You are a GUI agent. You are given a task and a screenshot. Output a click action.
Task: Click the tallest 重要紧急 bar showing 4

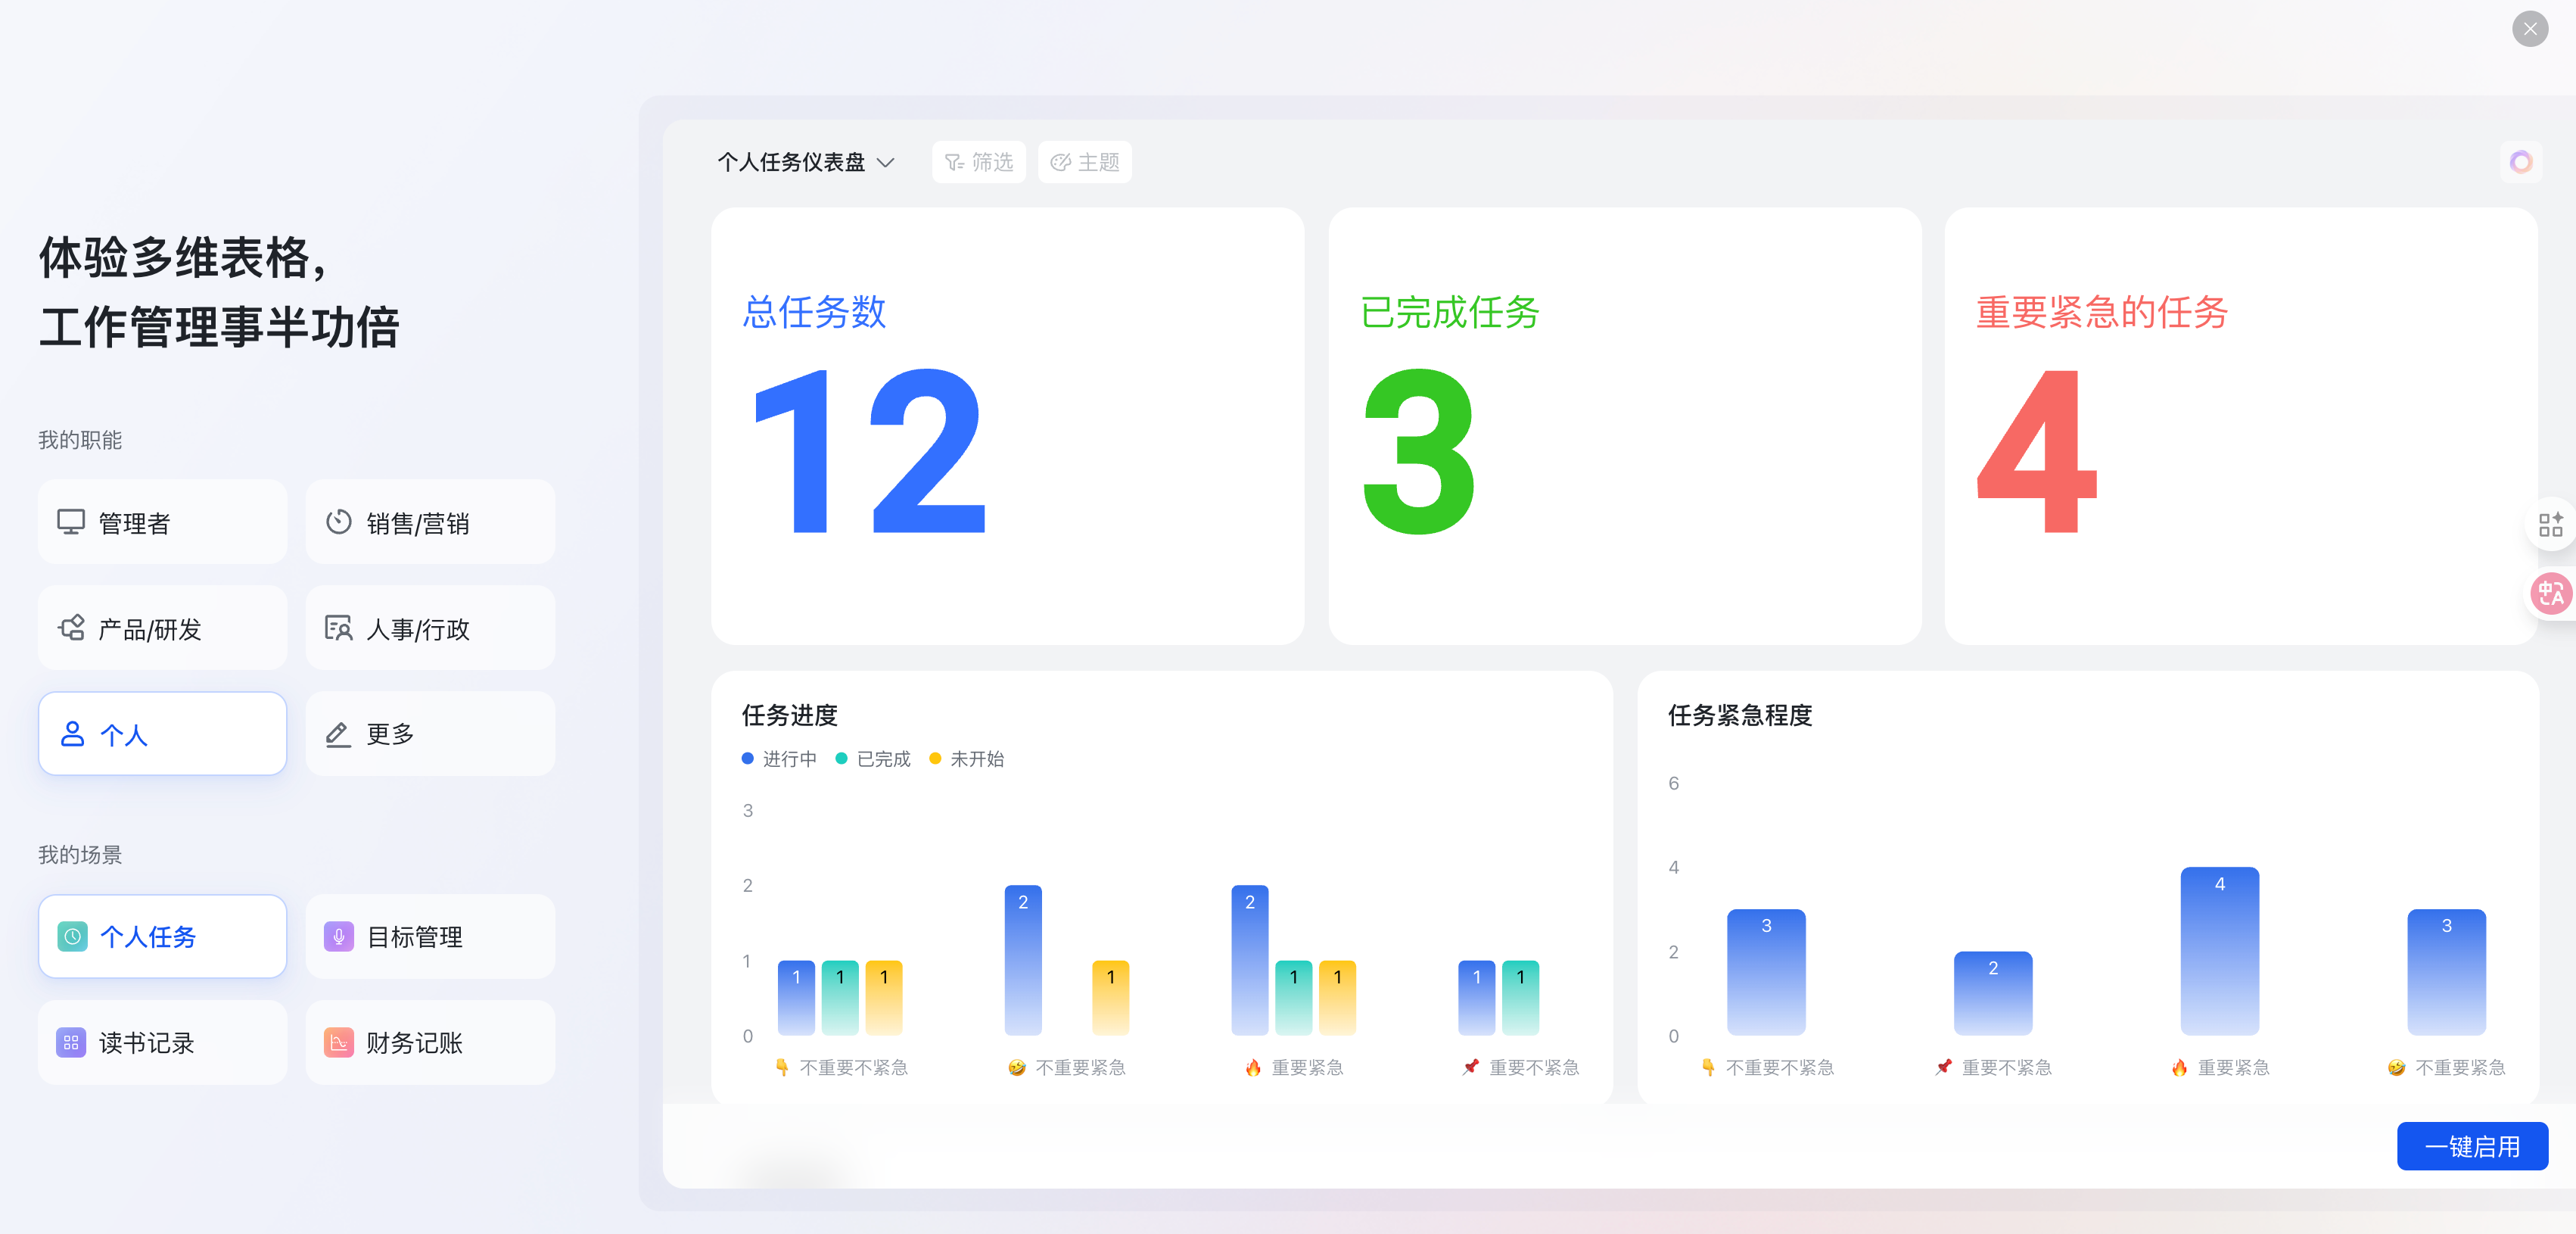2219,950
